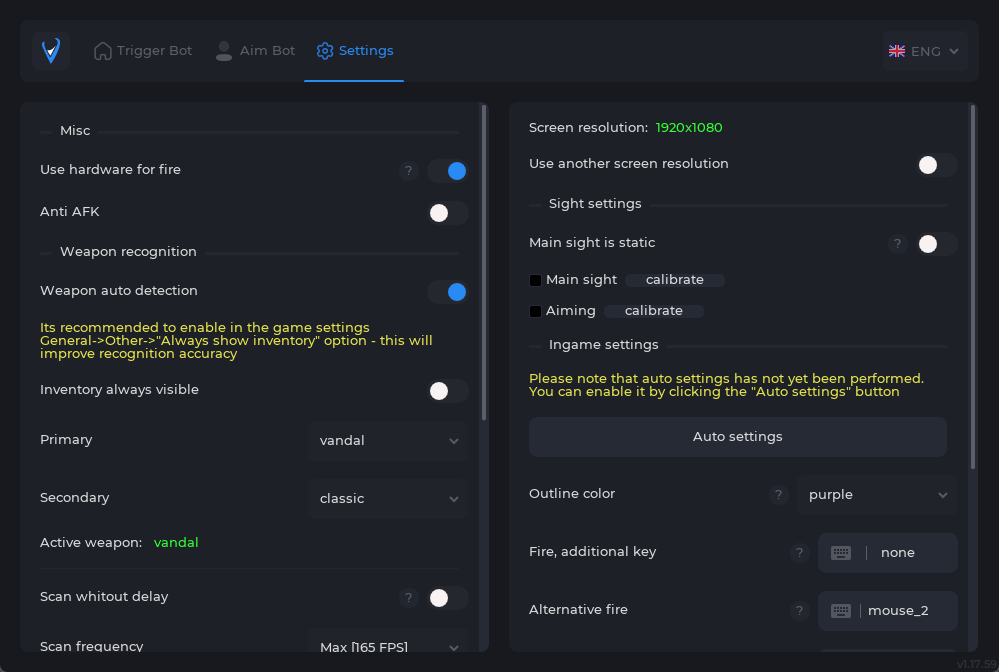Switch to the Trigger Bot tab
The width and height of the screenshot is (999, 672).
(x=143, y=51)
